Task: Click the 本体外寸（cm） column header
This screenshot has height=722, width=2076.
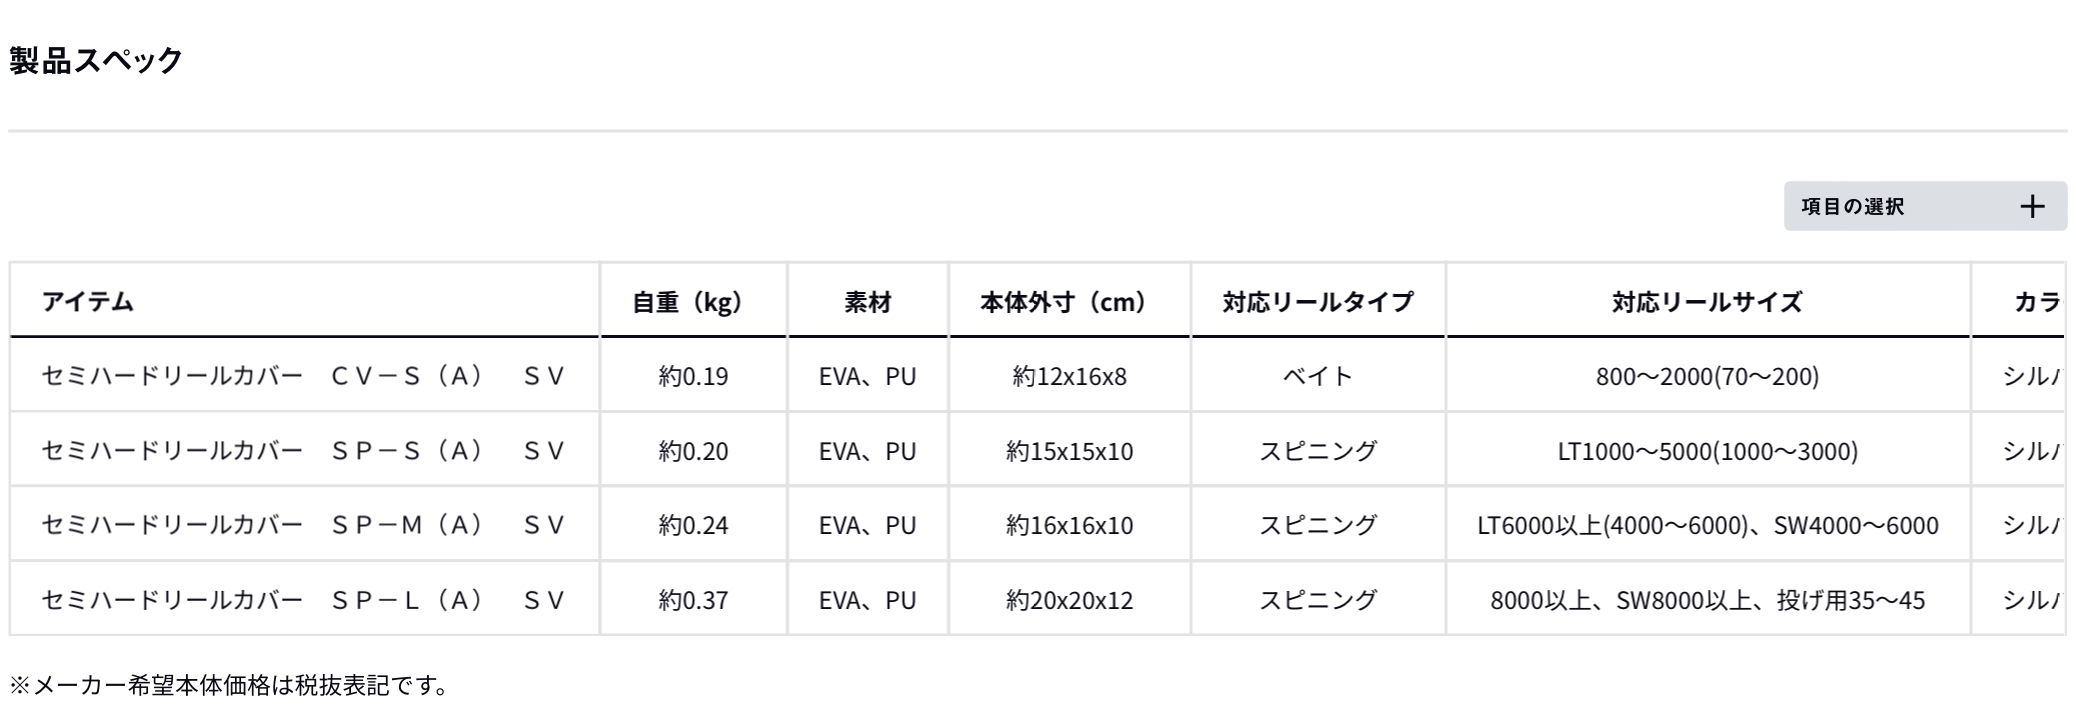Action: click(x=1068, y=301)
